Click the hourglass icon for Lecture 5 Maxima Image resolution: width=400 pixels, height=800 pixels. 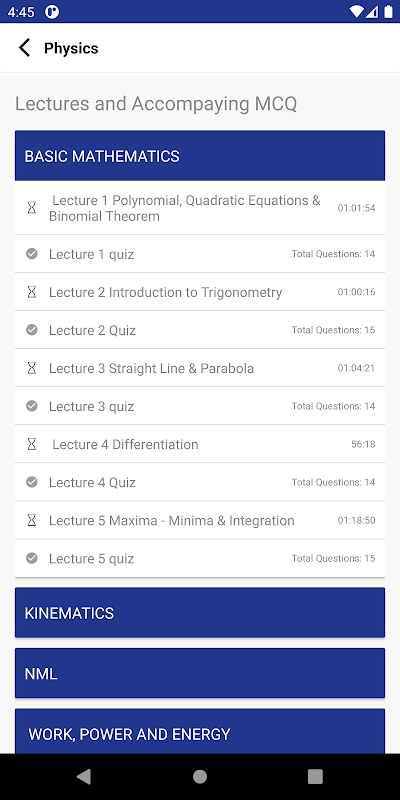pyautogui.click(x=32, y=520)
